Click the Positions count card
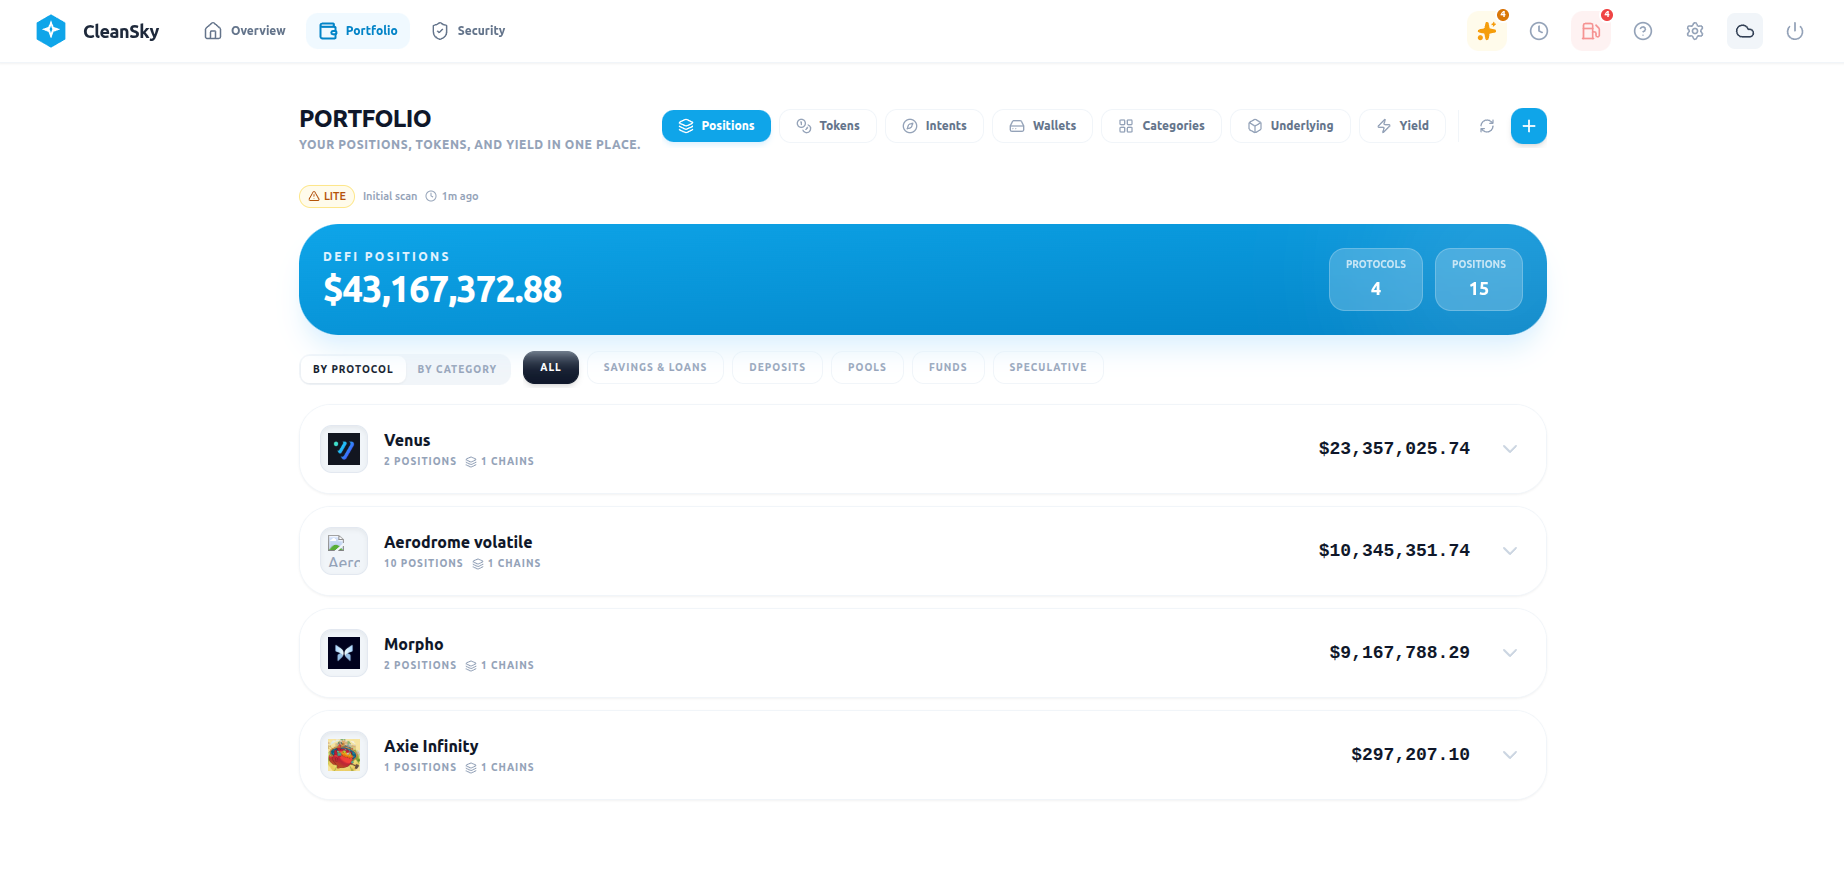Viewport: 1844px width, 895px height. (x=1479, y=279)
